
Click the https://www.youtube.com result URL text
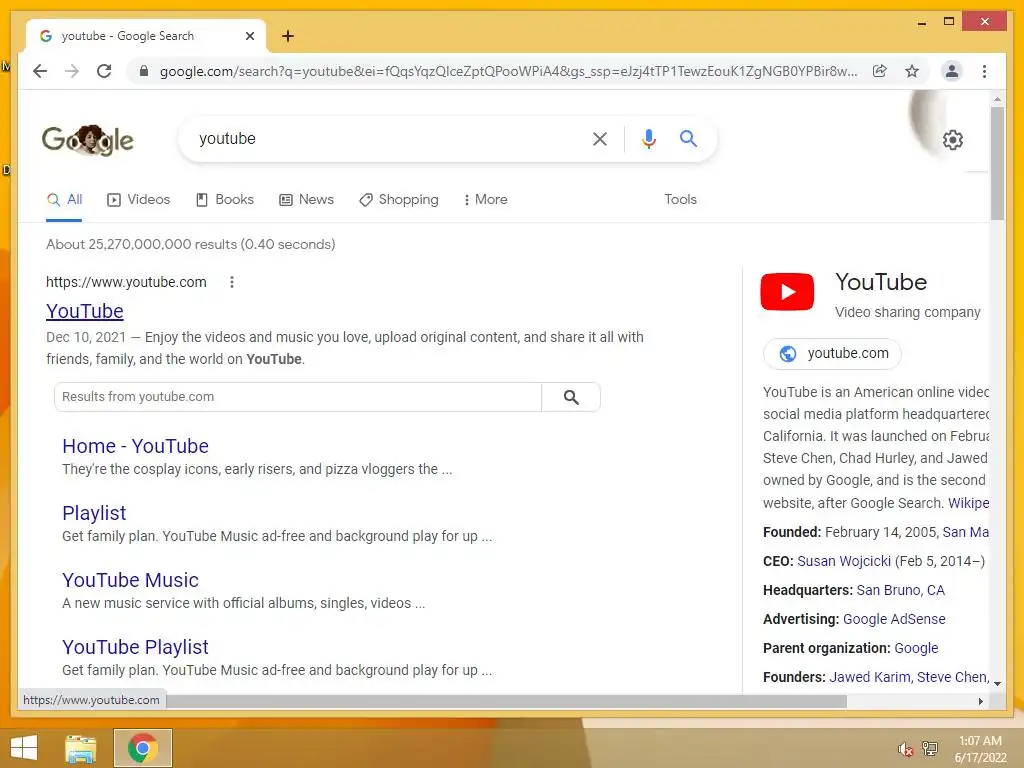pyautogui.click(x=126, y=282)
